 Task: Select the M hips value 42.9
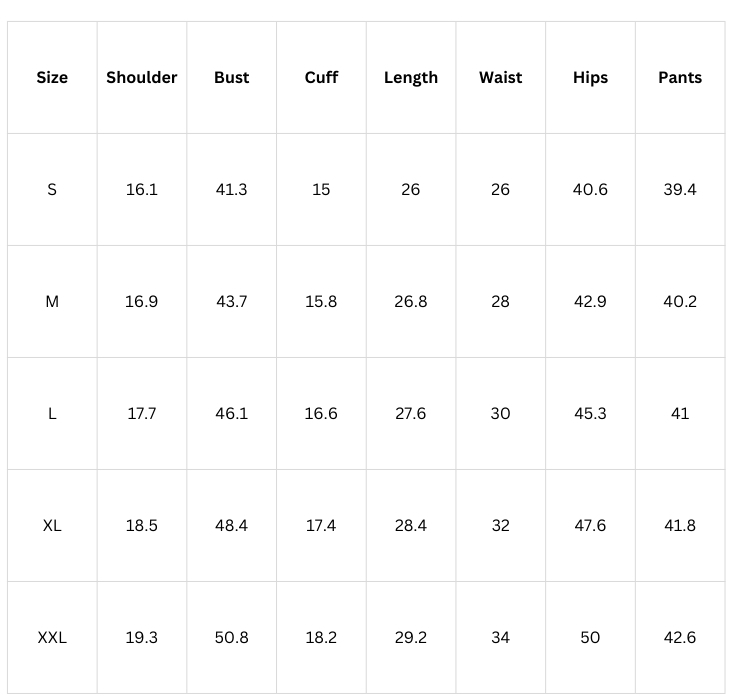(590, 301)
